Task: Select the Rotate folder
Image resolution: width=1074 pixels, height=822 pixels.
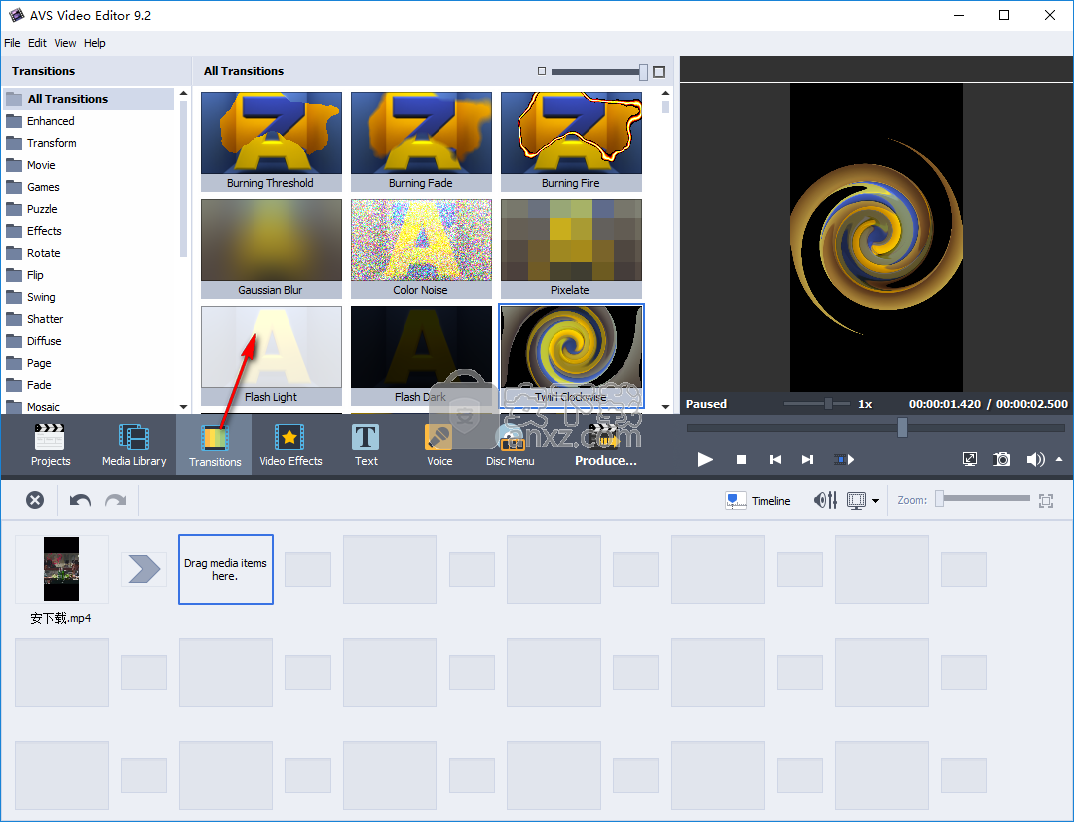Action: [88, 253]
